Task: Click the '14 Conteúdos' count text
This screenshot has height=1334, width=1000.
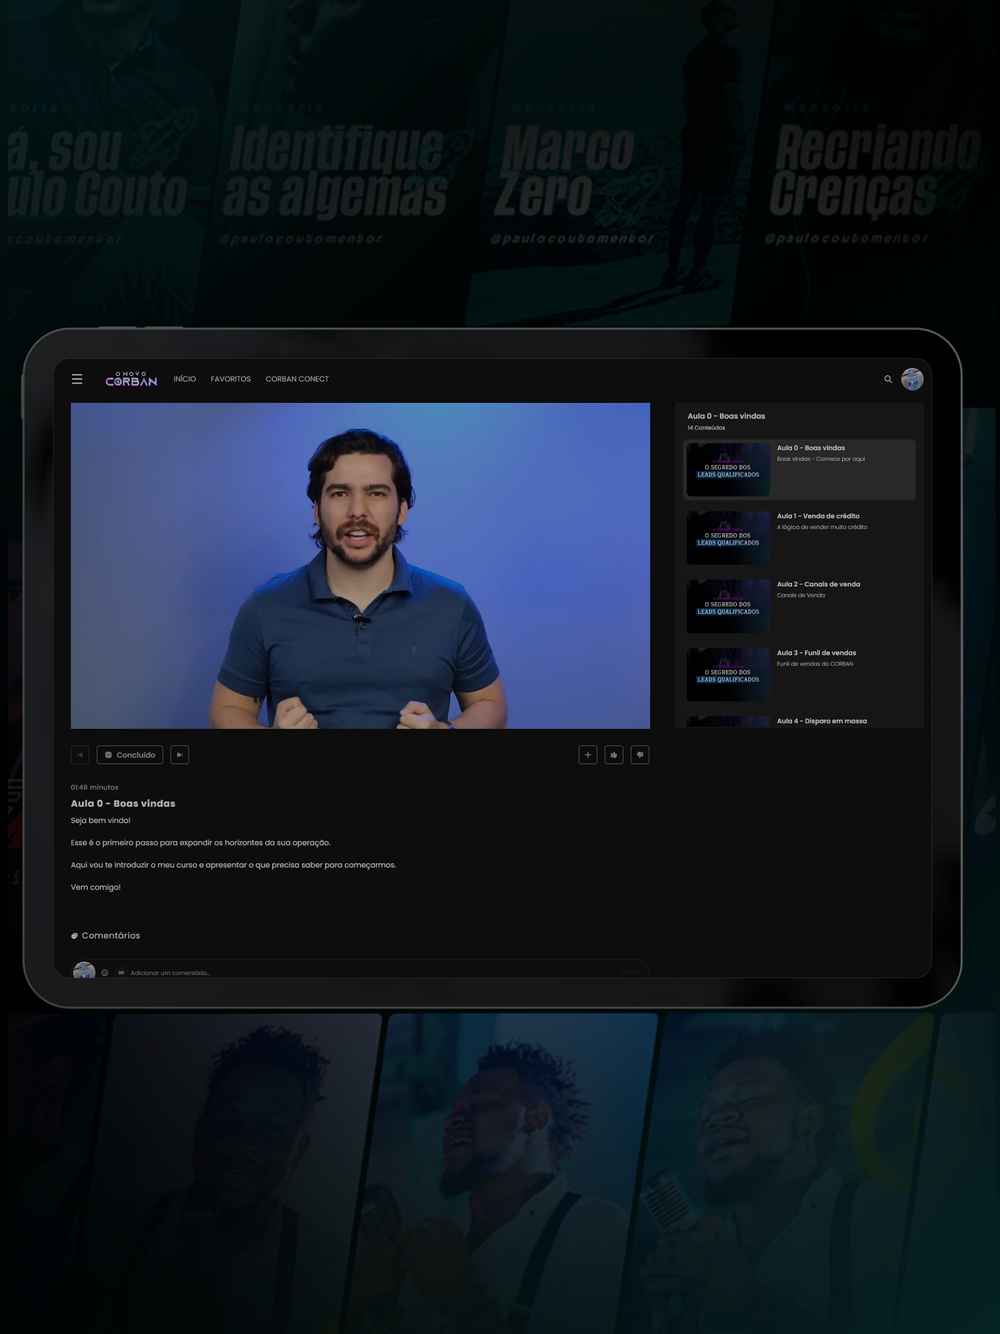Action: click(706, 428)
